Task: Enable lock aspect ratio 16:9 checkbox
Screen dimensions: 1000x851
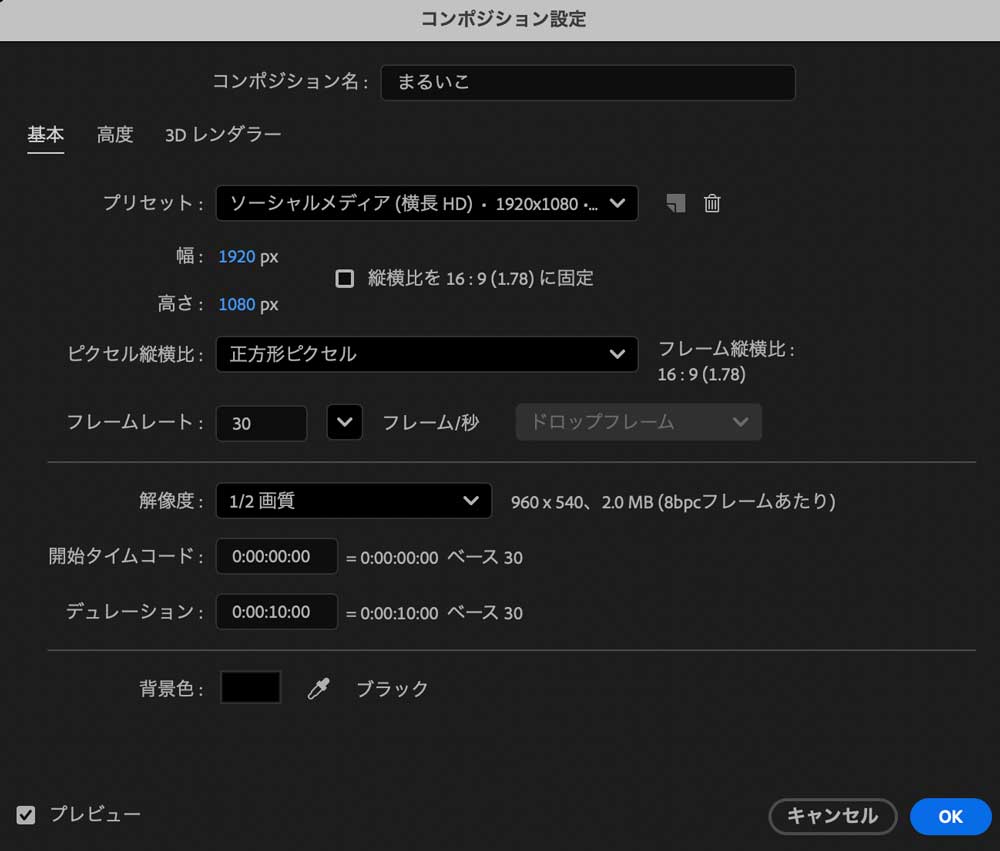Action: point(345,279)
